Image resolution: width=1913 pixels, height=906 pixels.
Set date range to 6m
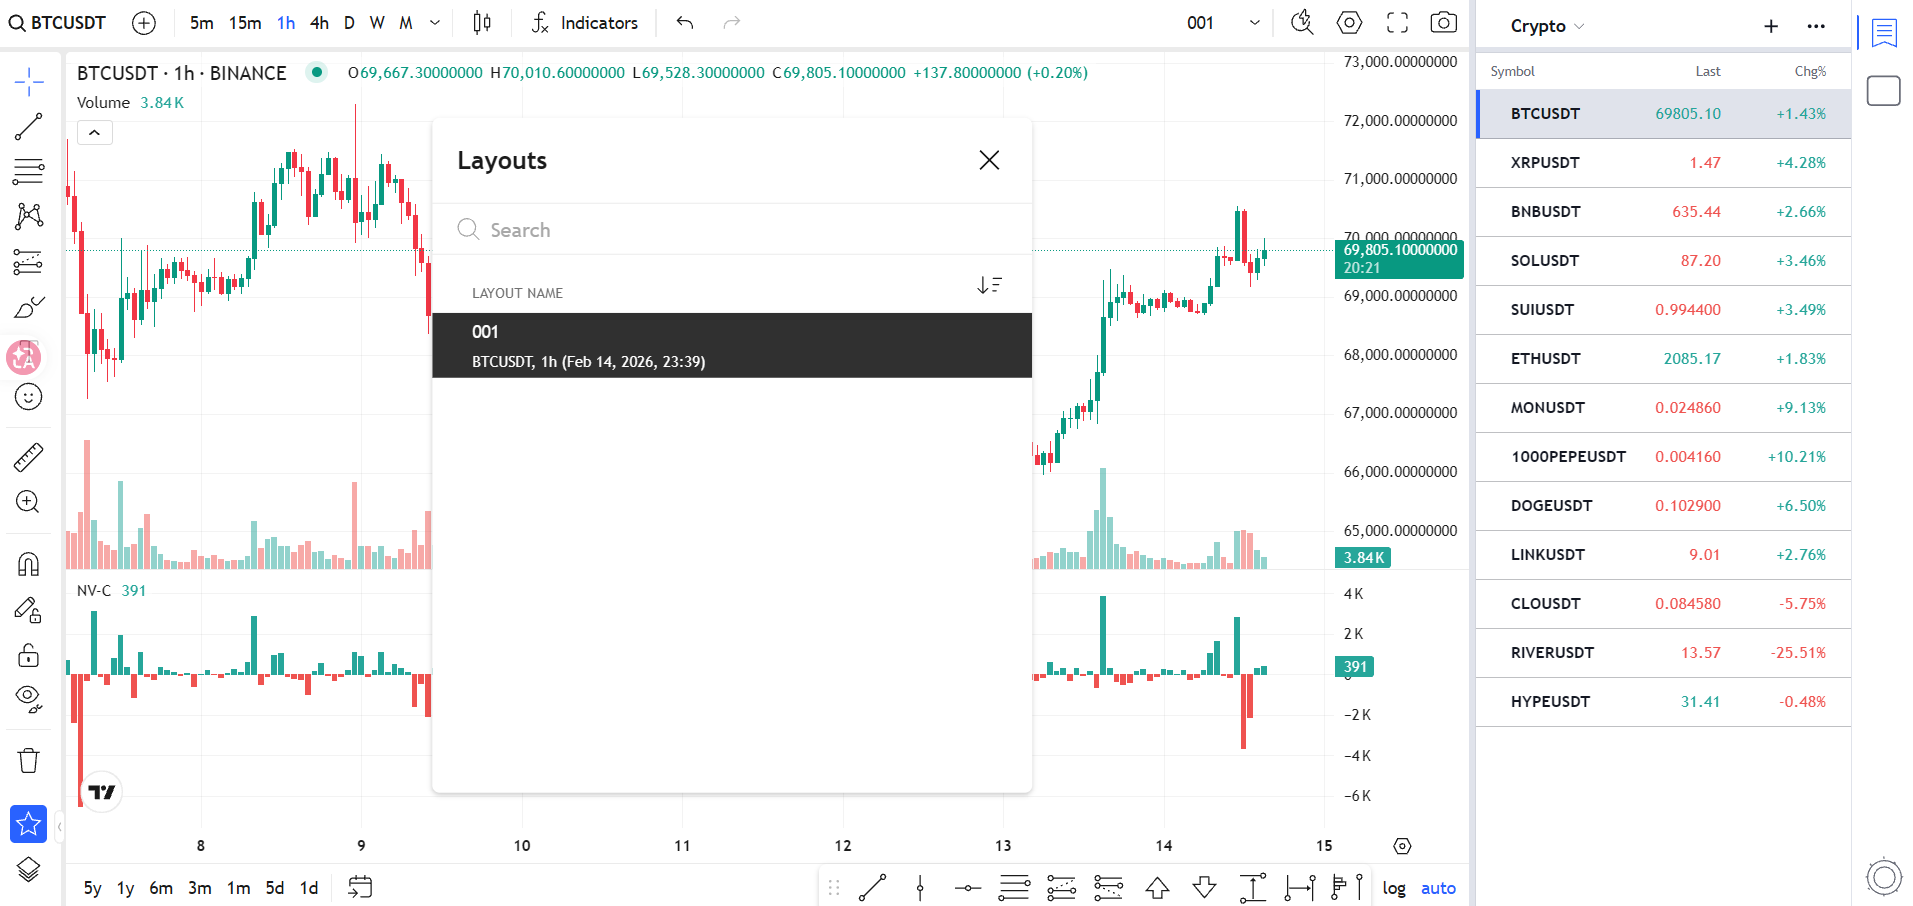click(161, 888)
